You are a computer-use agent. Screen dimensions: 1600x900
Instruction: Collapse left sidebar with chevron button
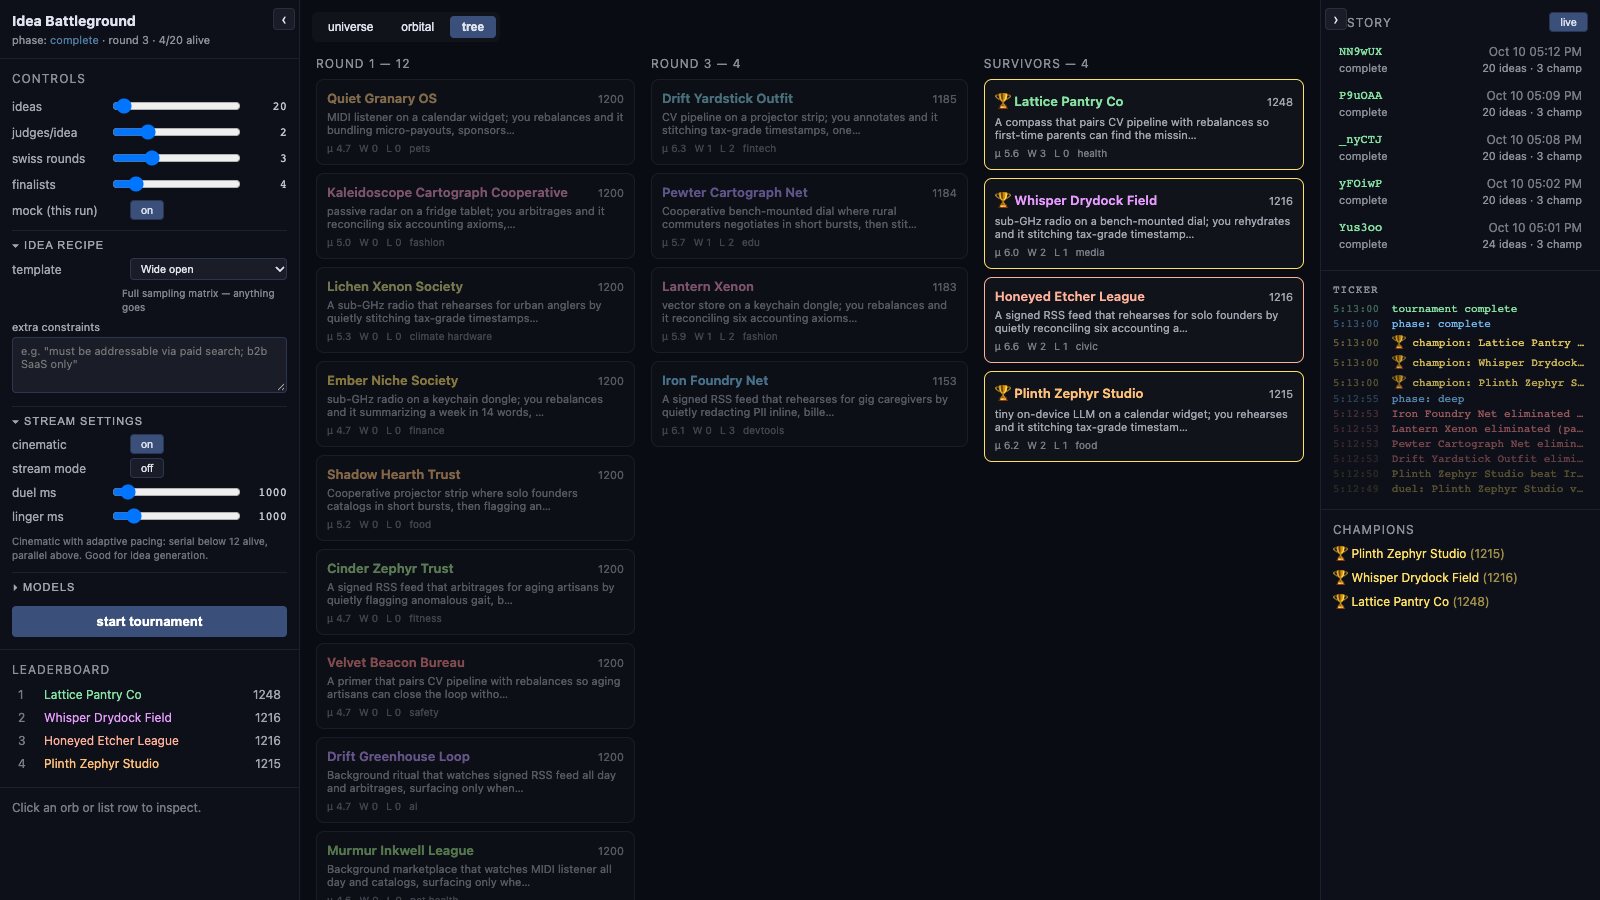coord(284,20)
